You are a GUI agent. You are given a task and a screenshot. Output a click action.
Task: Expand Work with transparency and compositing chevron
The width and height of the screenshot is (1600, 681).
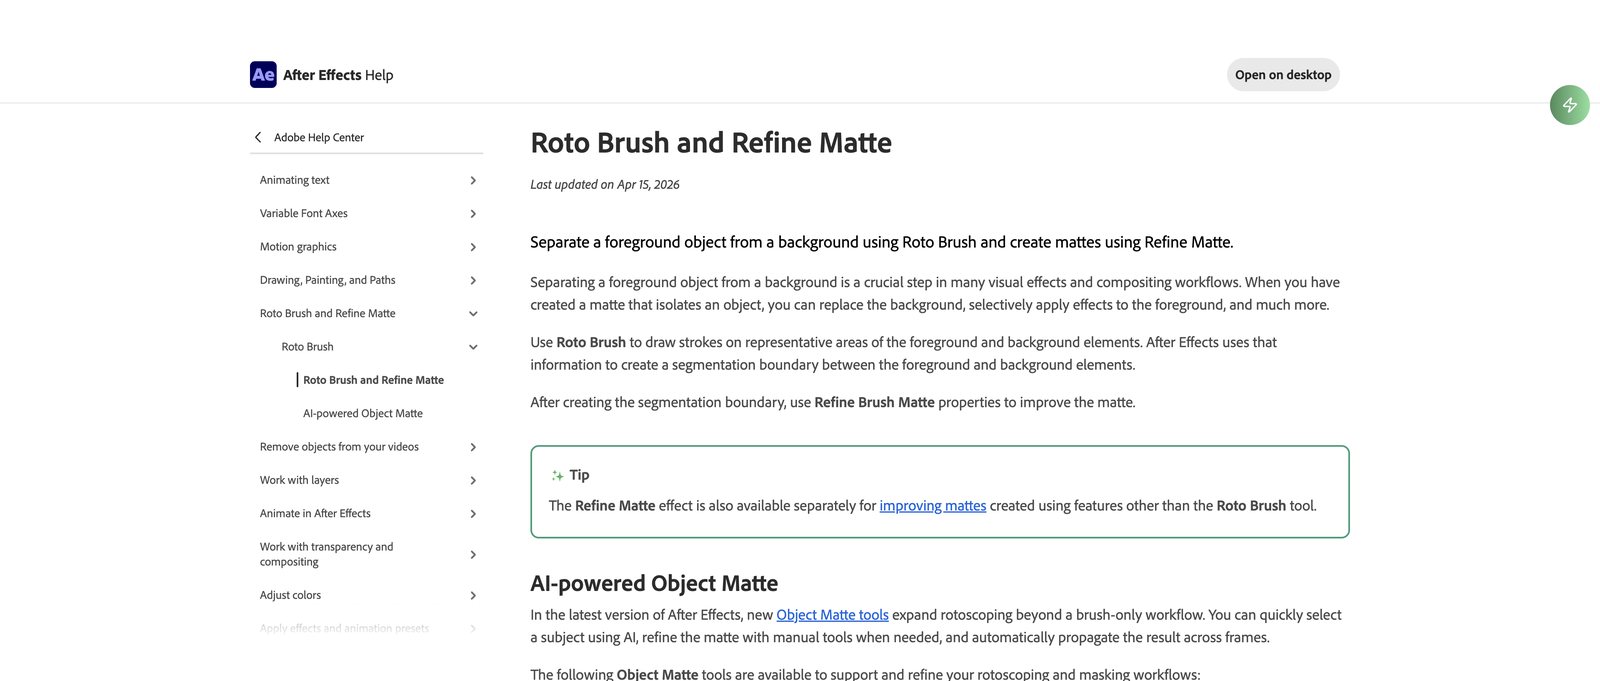[x=473, y=555]
